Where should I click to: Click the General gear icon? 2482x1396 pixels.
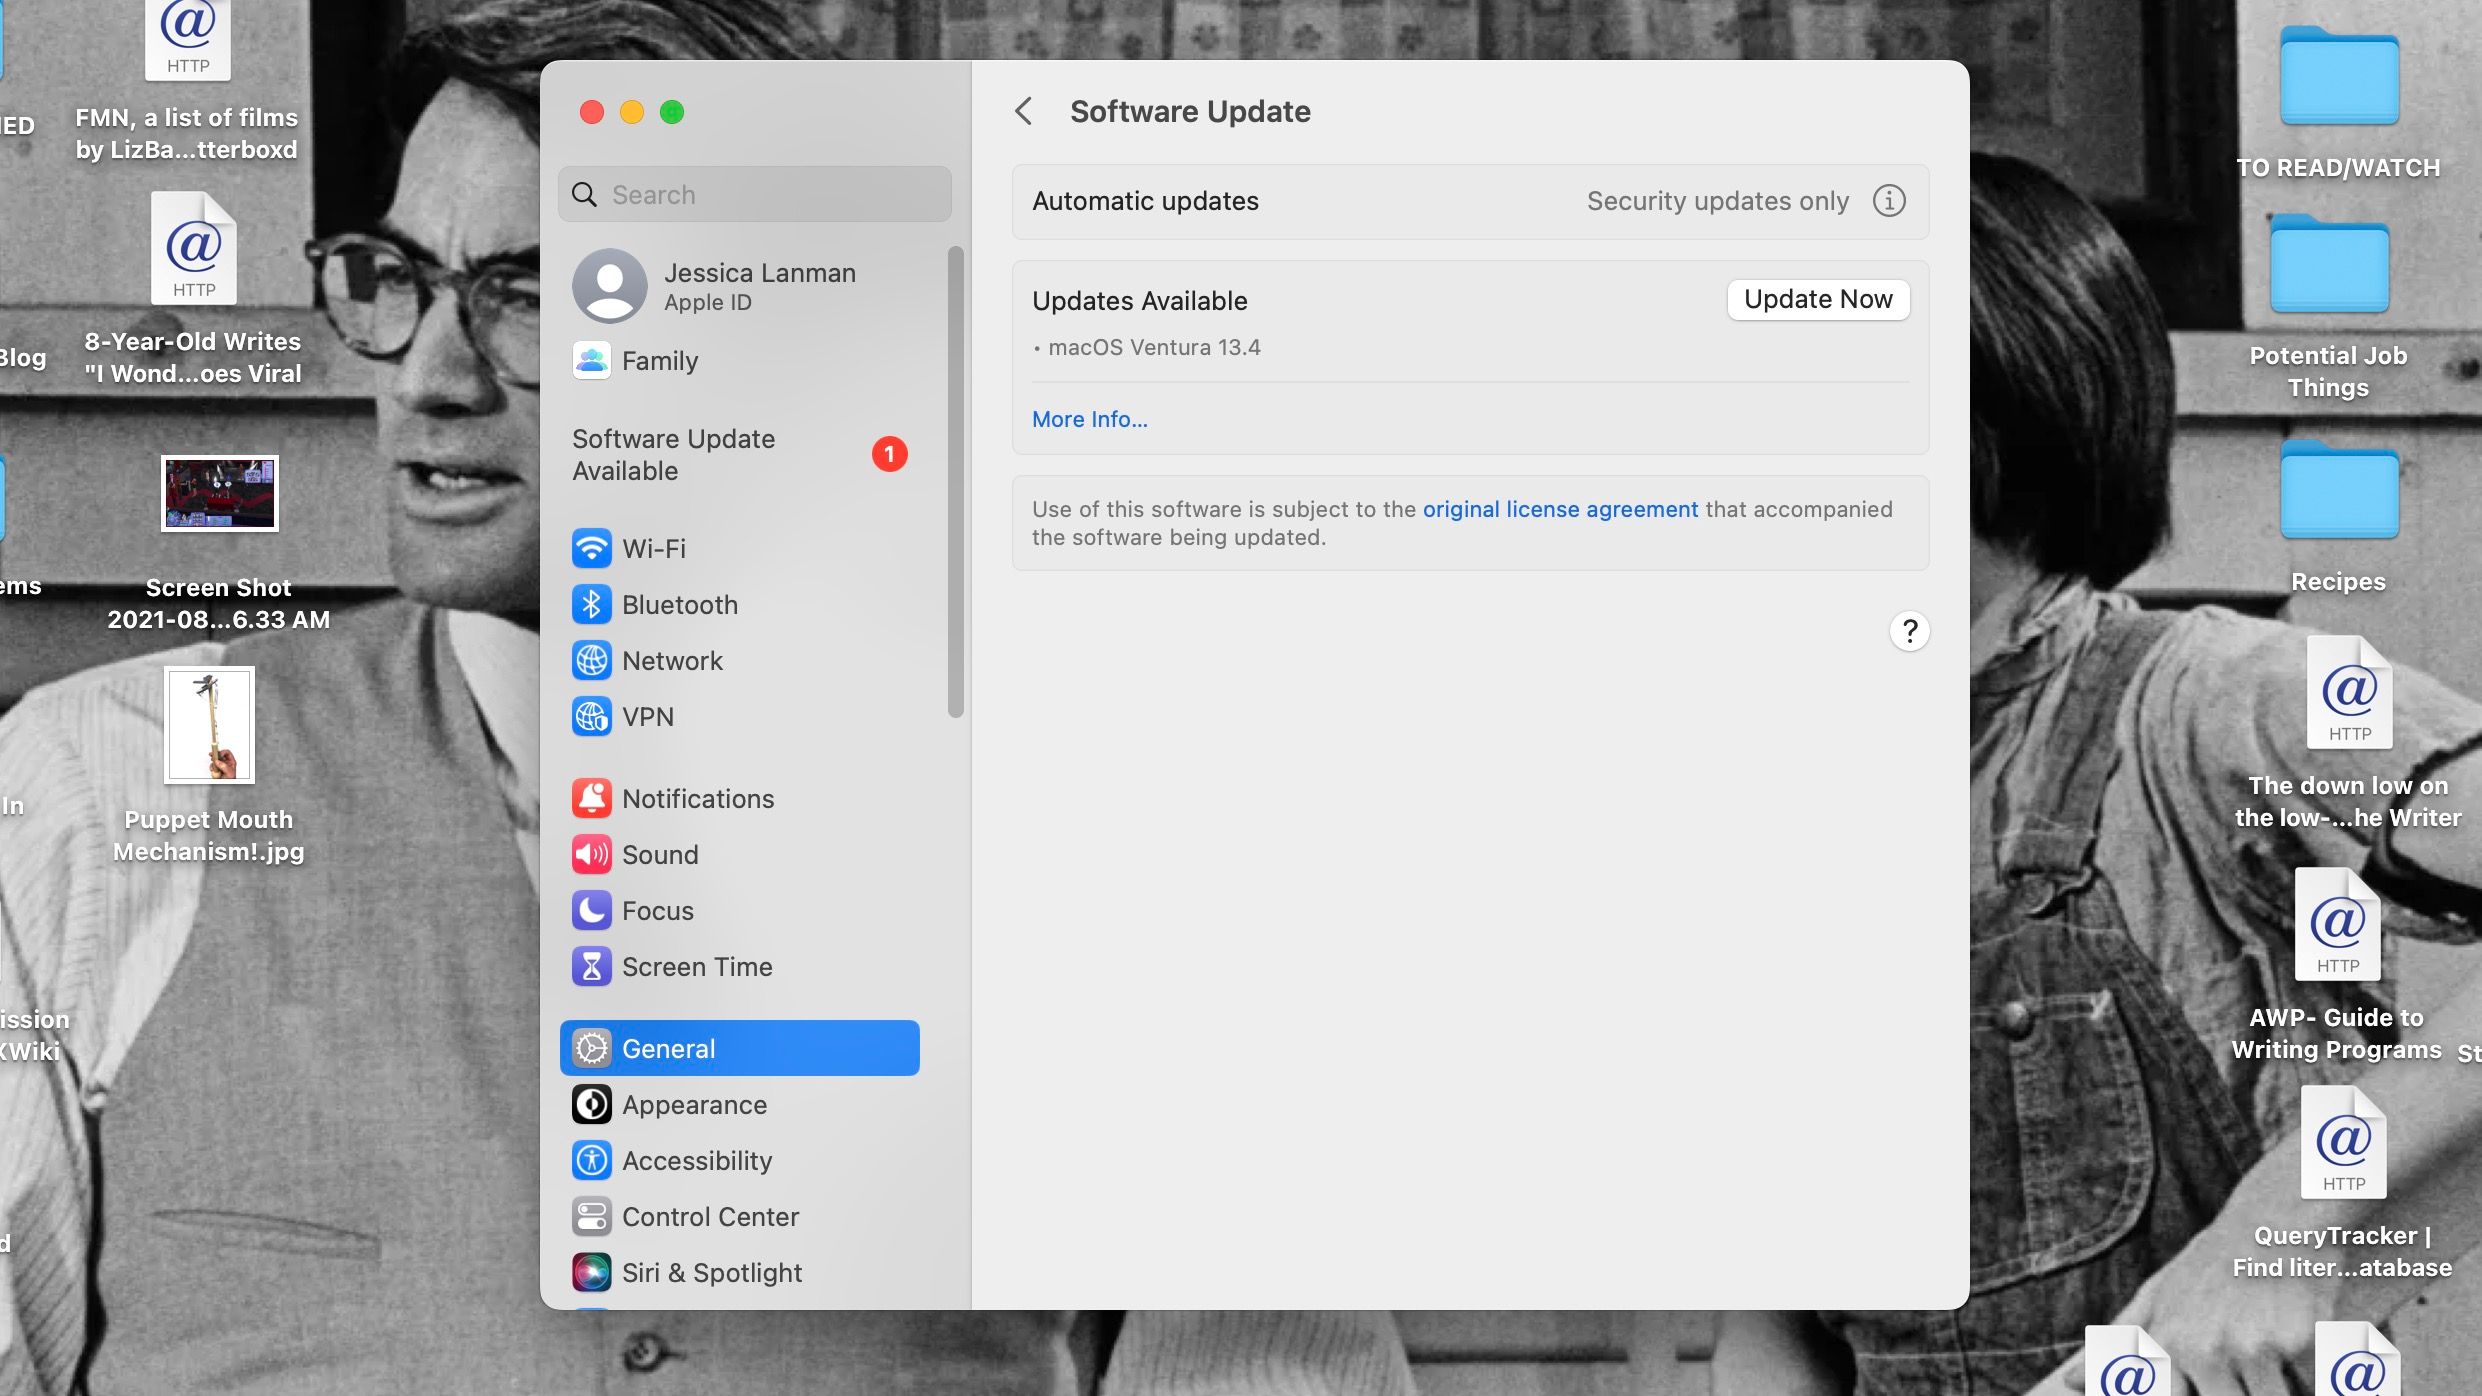[591, 1048]
